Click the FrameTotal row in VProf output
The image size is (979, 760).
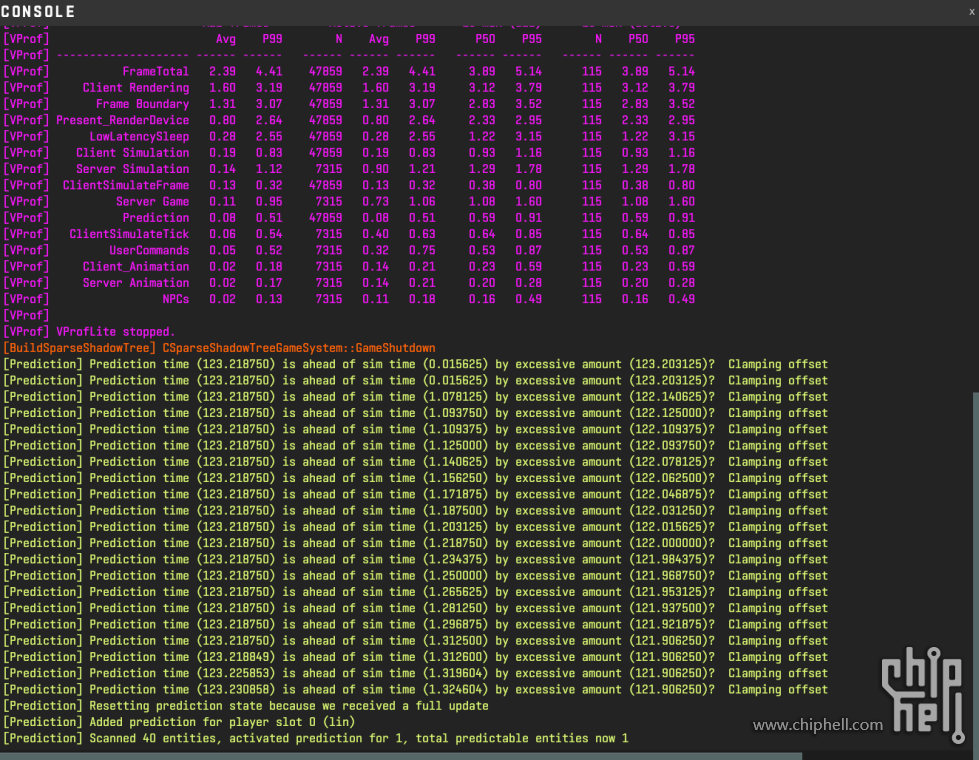(155, 72)
